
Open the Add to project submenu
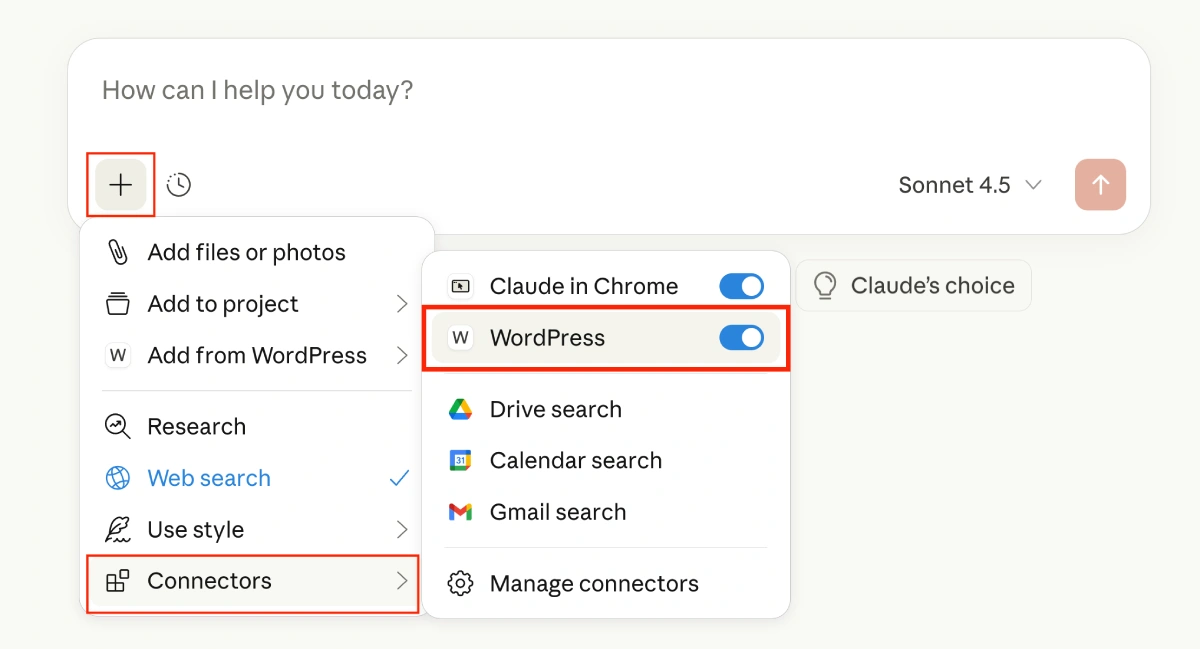[257, 304]
